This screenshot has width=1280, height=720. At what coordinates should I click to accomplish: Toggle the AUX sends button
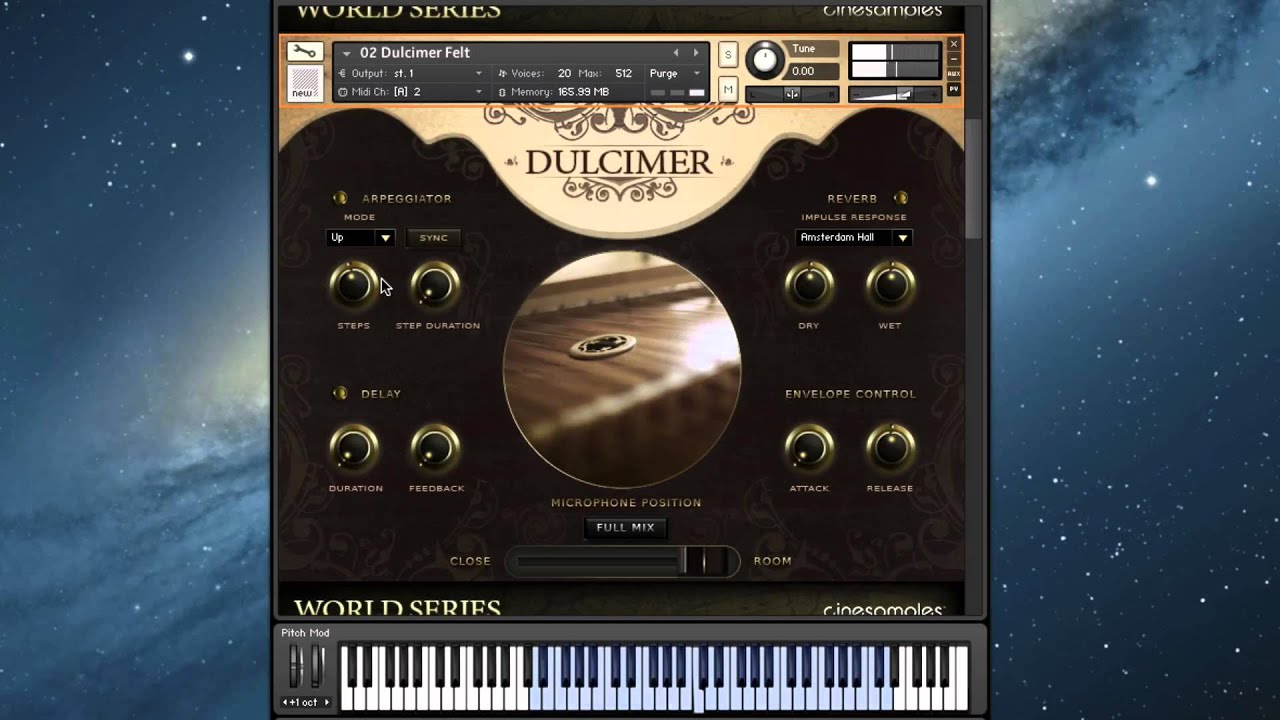click(954, 74)
